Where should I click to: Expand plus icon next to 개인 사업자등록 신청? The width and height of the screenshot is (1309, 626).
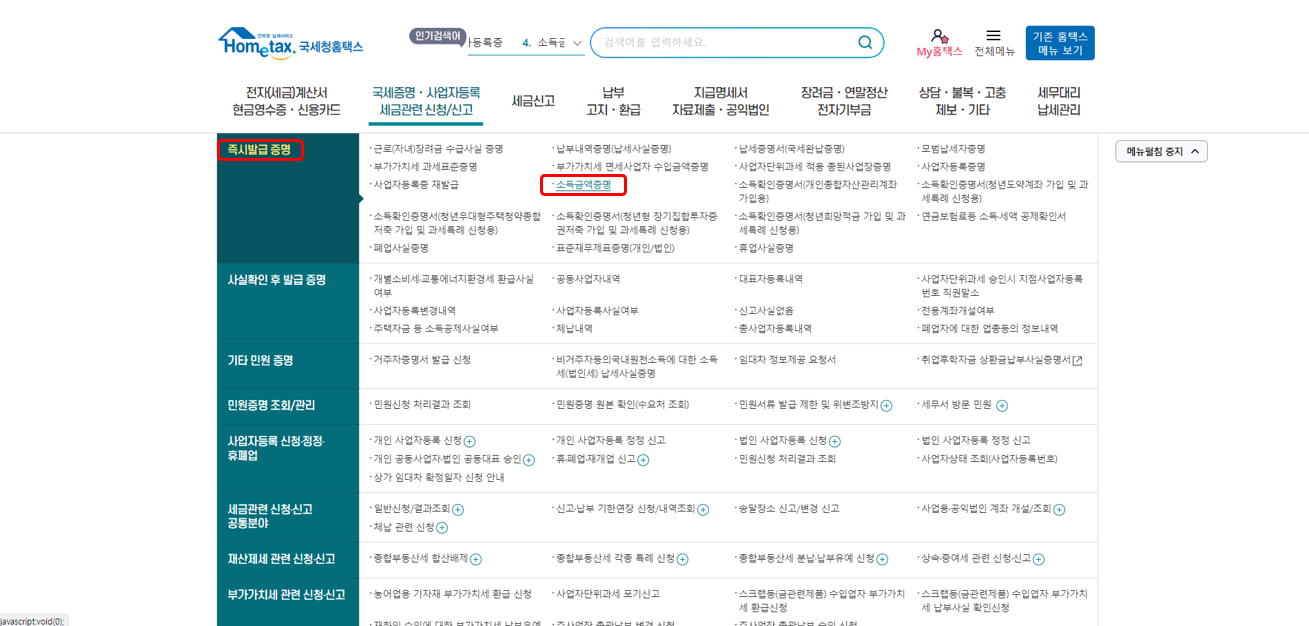point(470,441)
